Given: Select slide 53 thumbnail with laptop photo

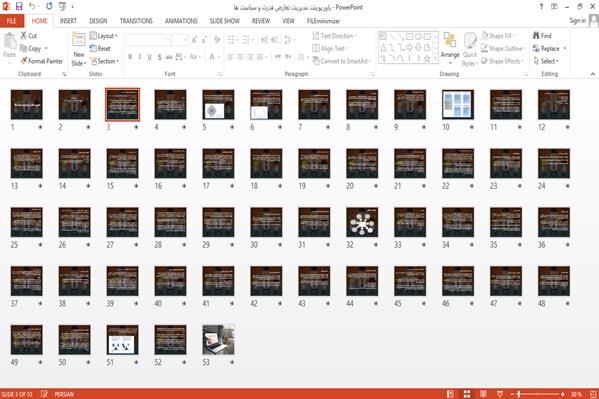Looking at the screenshot, I should click(218, 340).
